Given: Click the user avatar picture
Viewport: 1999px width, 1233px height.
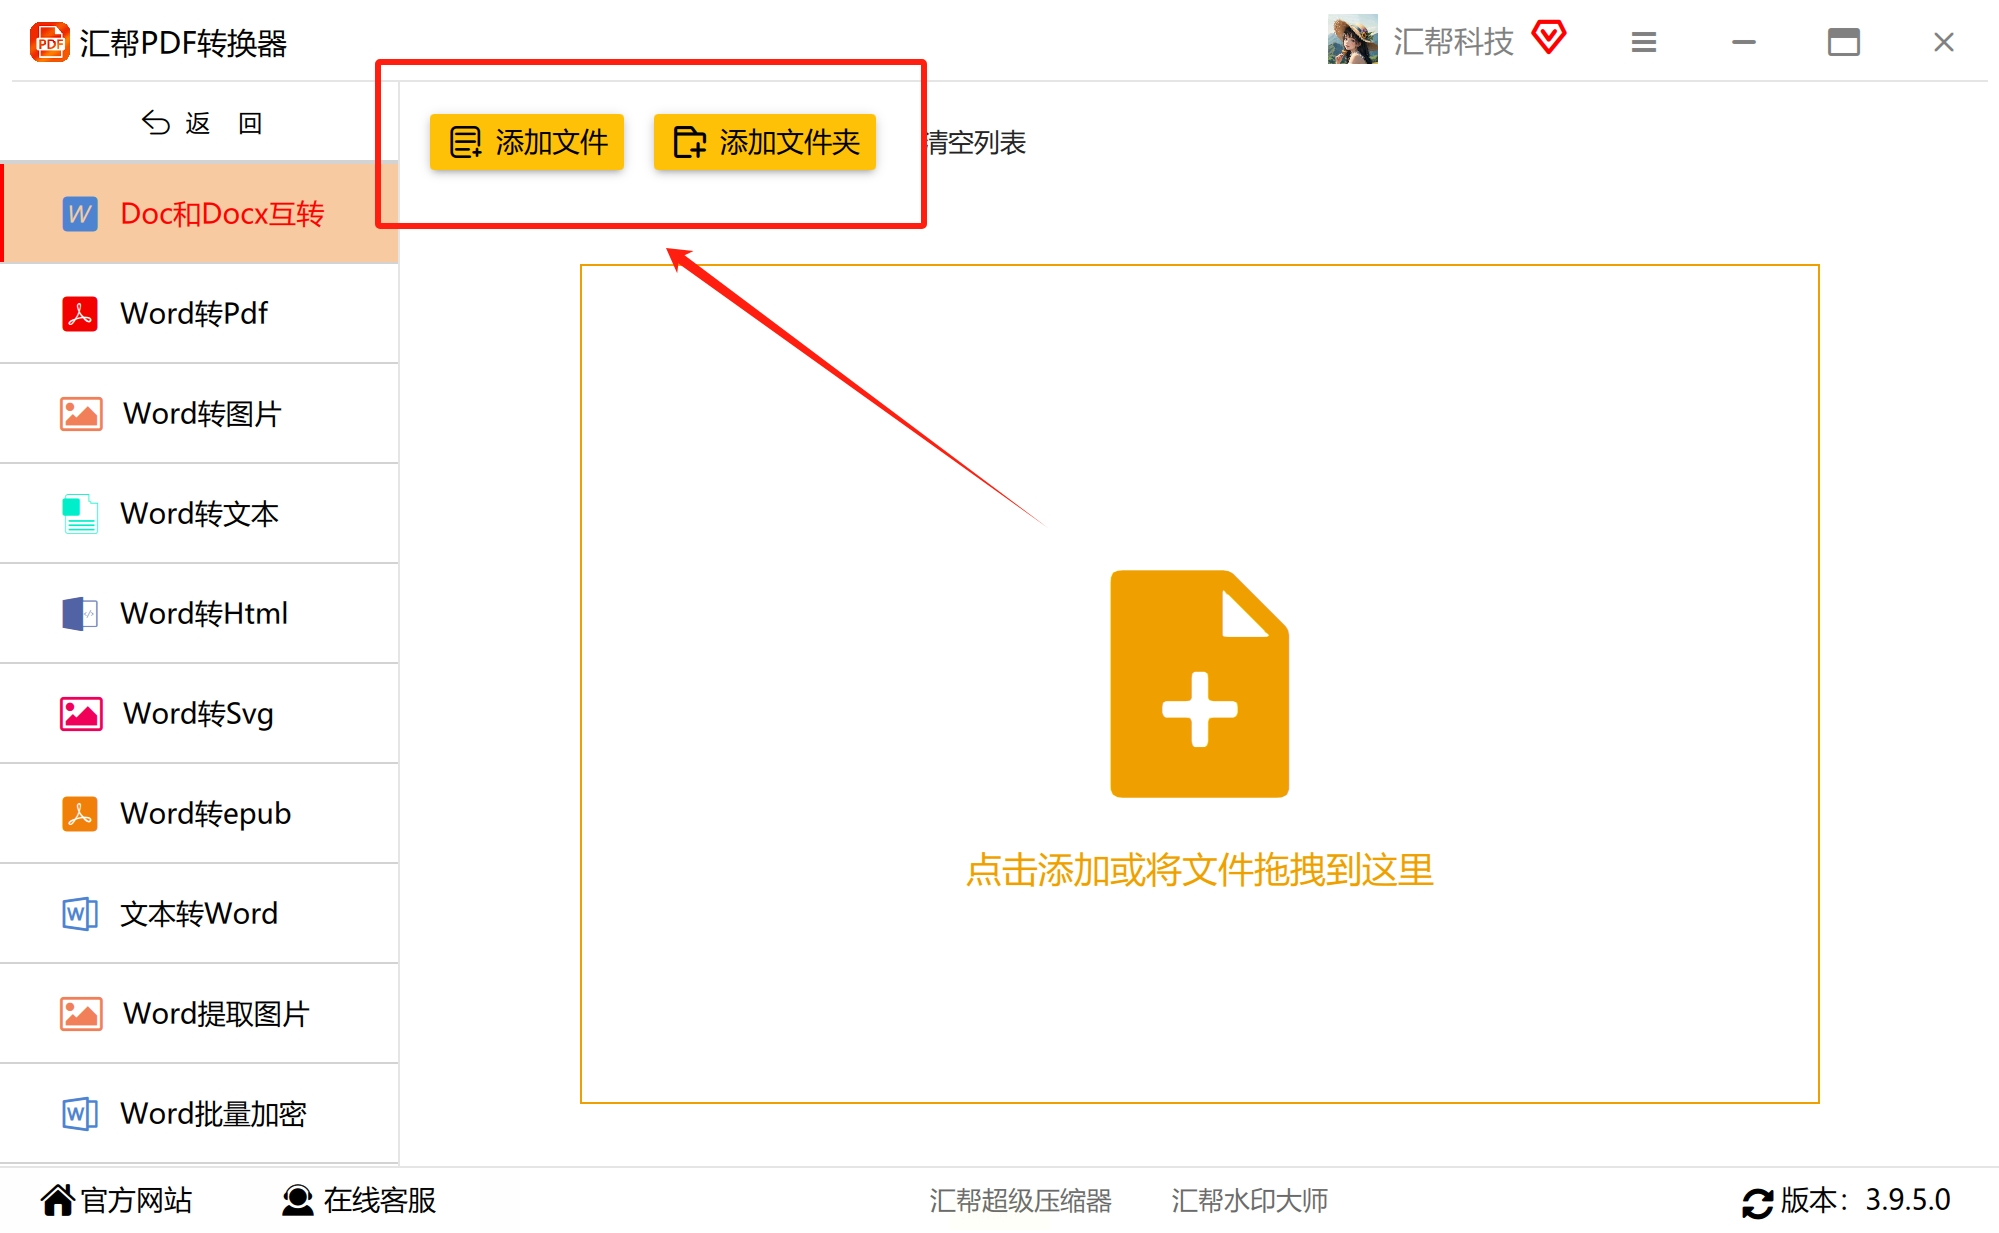Looking at the screenshot, I should (x=1352, y=40).
